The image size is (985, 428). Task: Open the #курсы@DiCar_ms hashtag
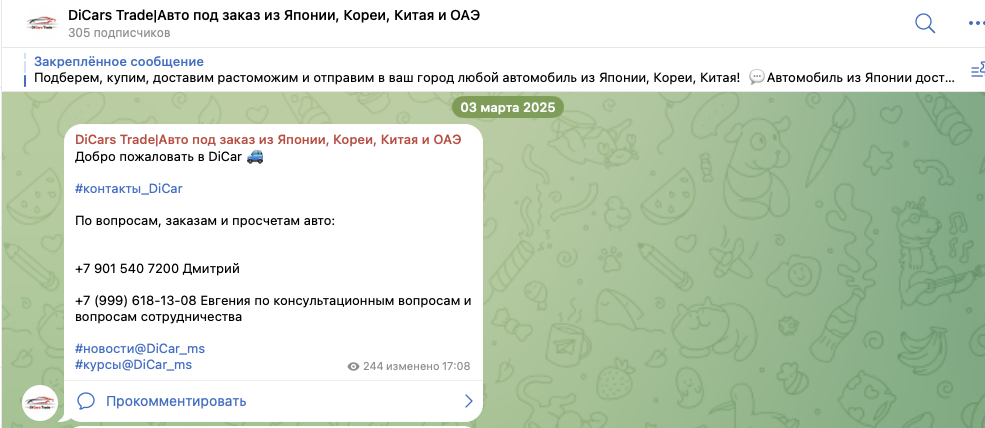[x=133, y=365]
